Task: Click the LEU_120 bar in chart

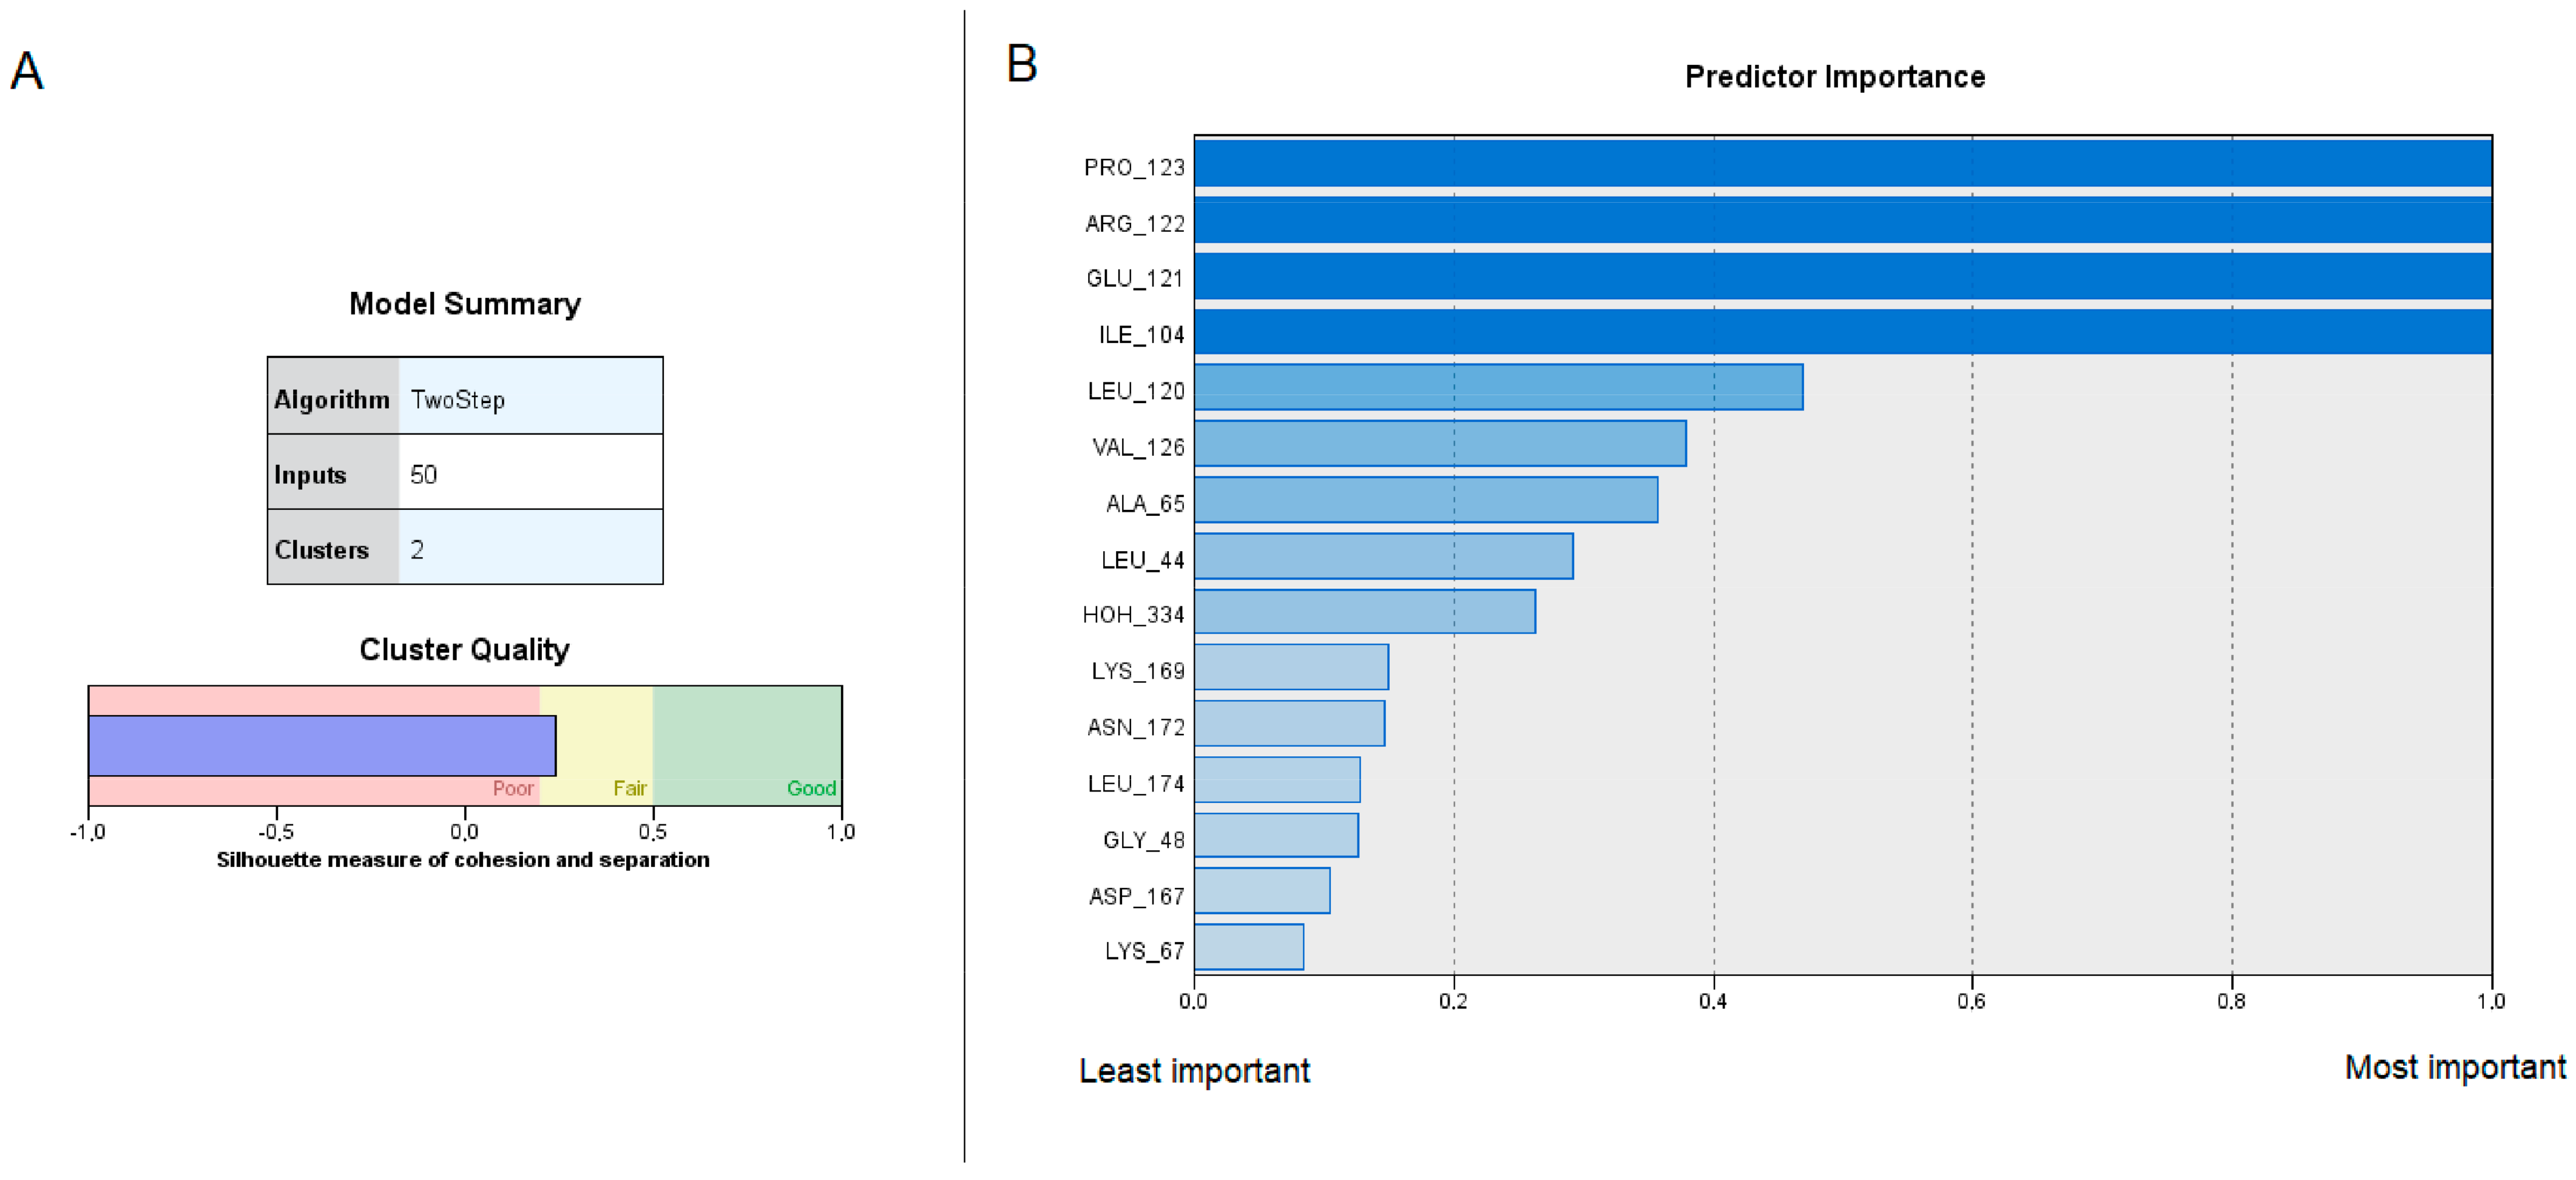Action: click(x=1498, y=387)
